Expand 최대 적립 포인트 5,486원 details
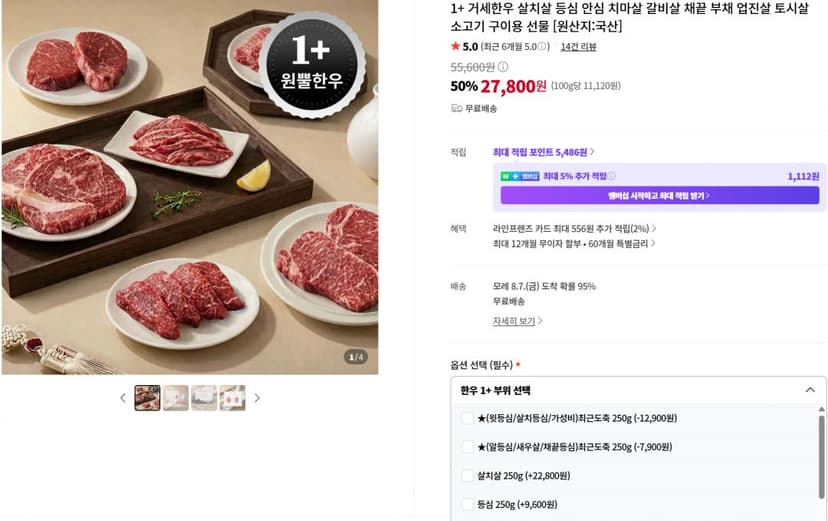 [543, 153]
